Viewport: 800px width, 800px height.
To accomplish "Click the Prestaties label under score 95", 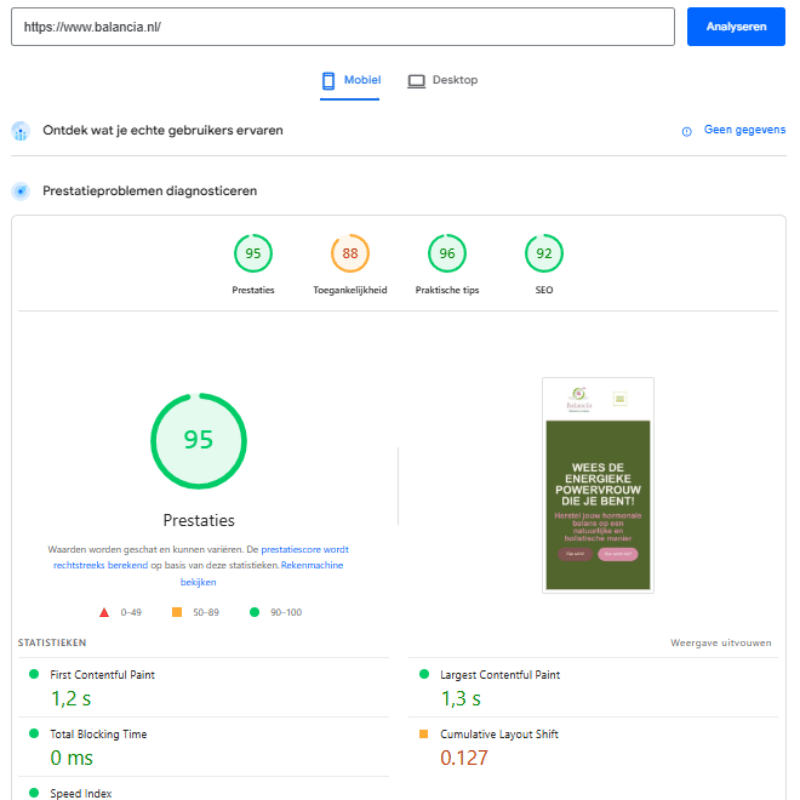I will (253, 290).
